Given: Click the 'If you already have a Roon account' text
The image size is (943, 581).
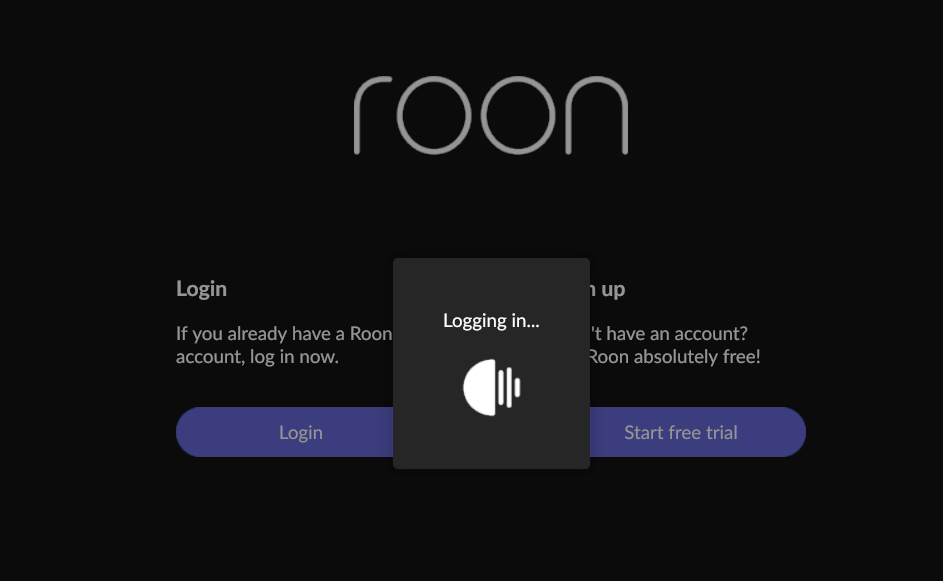Looking at the screenshot, I should [284, 345].
